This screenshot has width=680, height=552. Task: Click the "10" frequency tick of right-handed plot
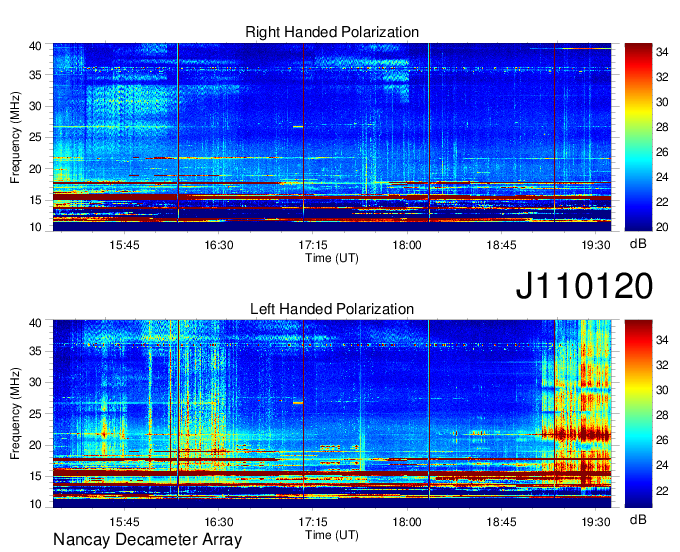(x=35, y=227)
